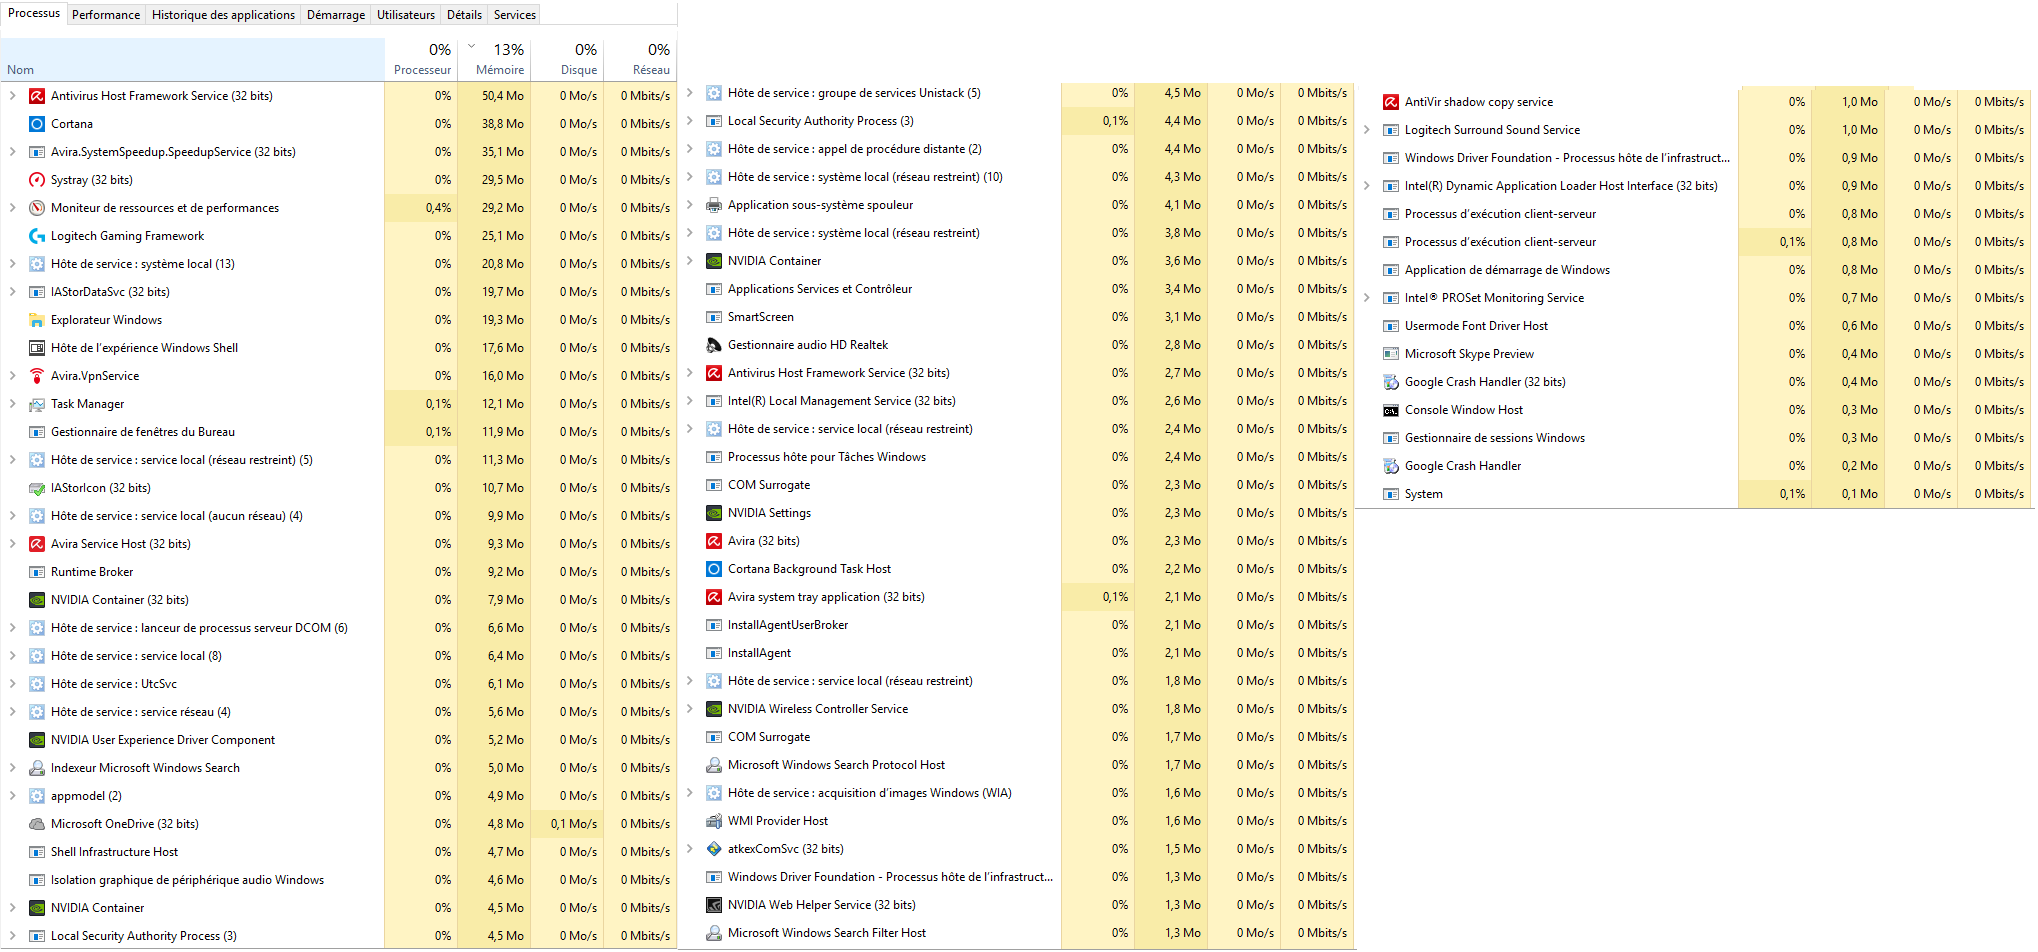Click the Google Crash Handler (32 bits) icon
2038x952 pixels.
pyautogui.click(x=1391, y=382)
